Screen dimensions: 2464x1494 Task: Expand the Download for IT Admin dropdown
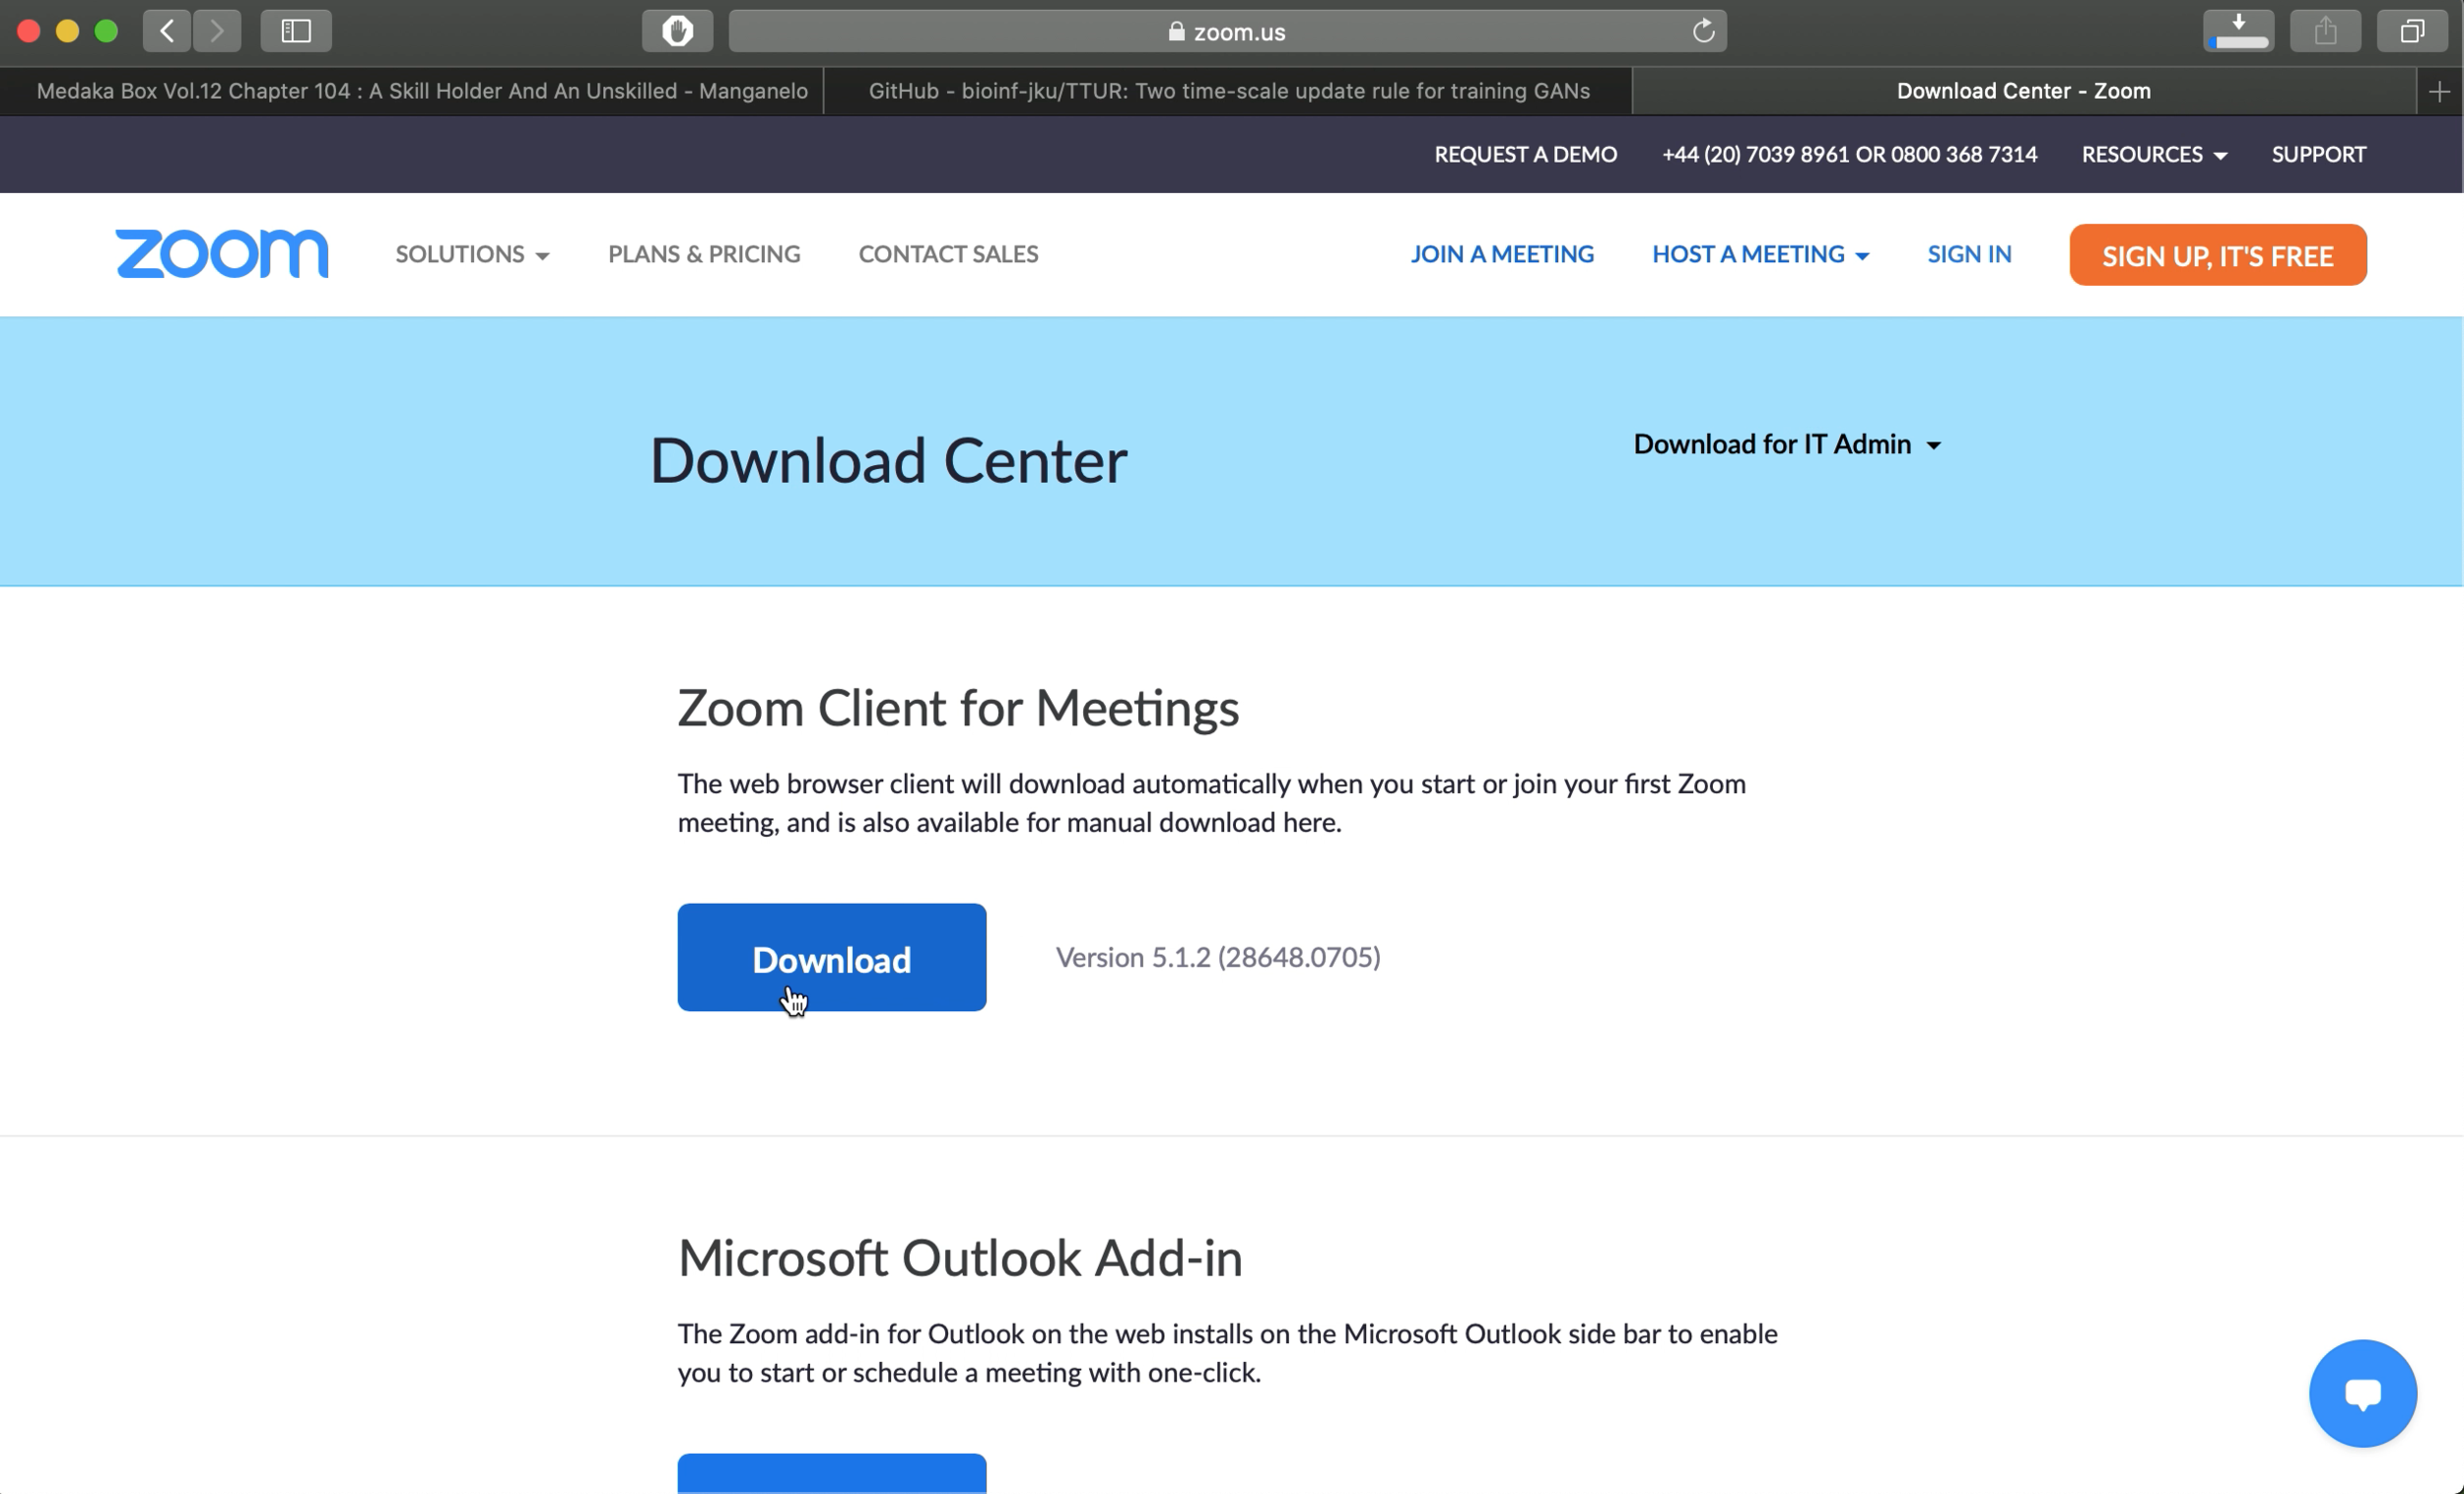coord(1786,444)
